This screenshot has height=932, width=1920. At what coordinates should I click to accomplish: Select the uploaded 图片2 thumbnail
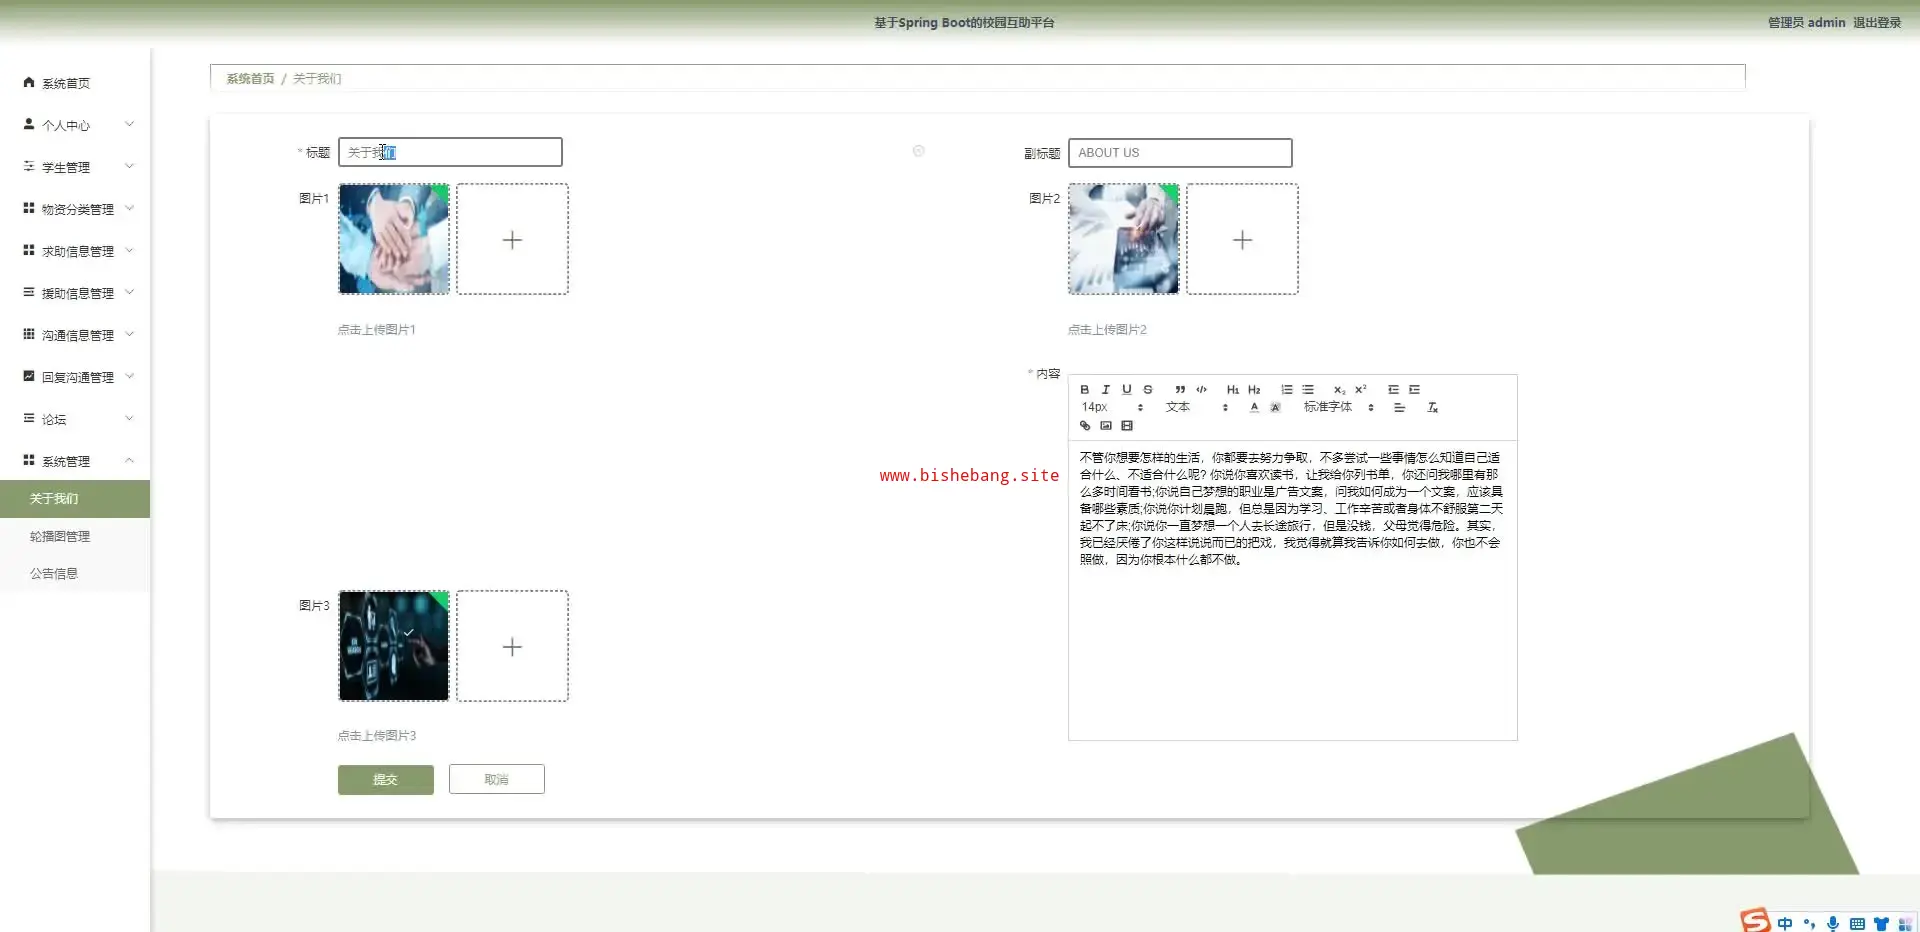pos(1124,239)
